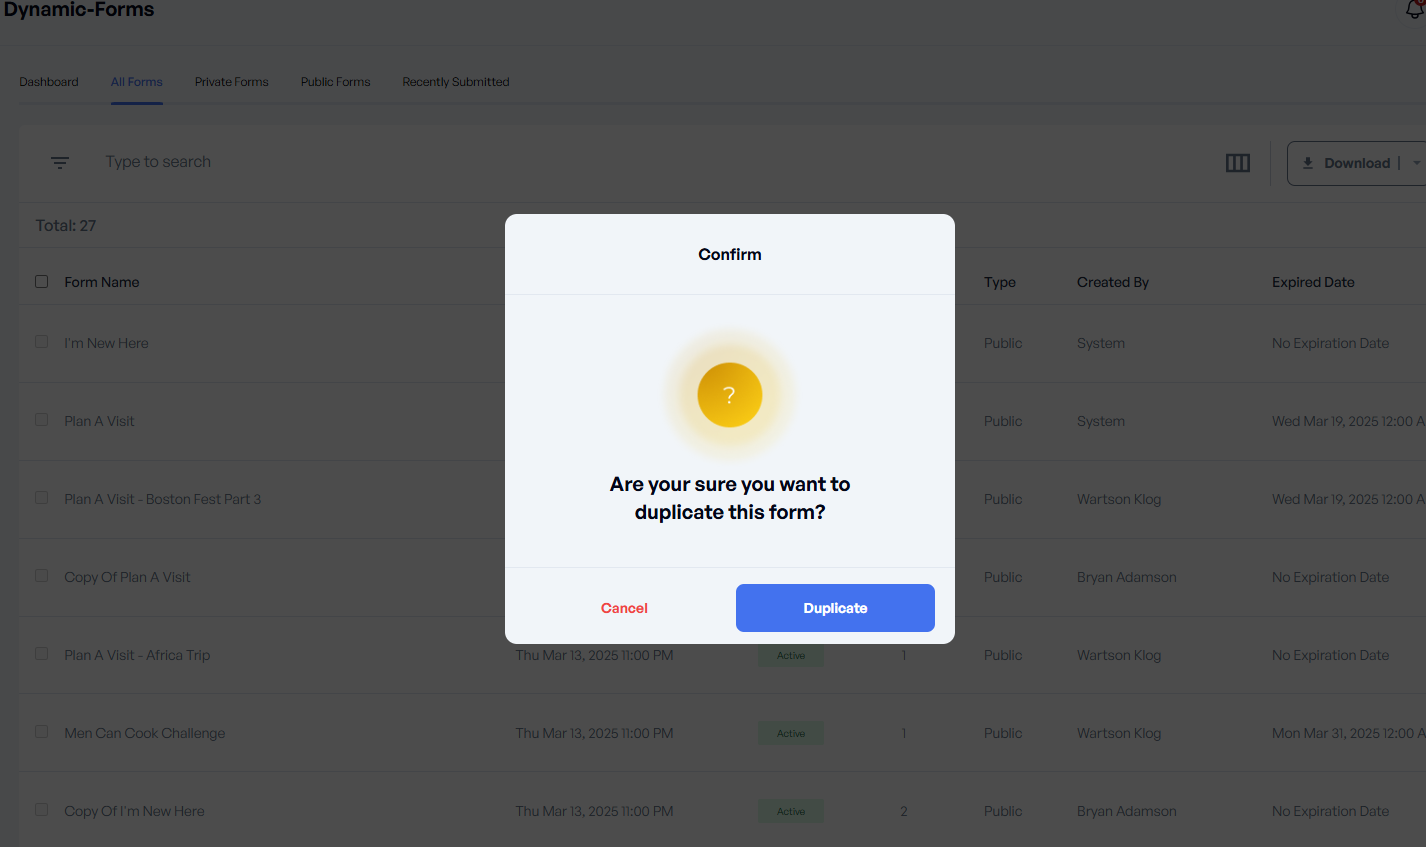The height and width of the screenshot is (847, 1426).
Task: Expand the Download dropdown arrow
Action: pos(1416,163)
